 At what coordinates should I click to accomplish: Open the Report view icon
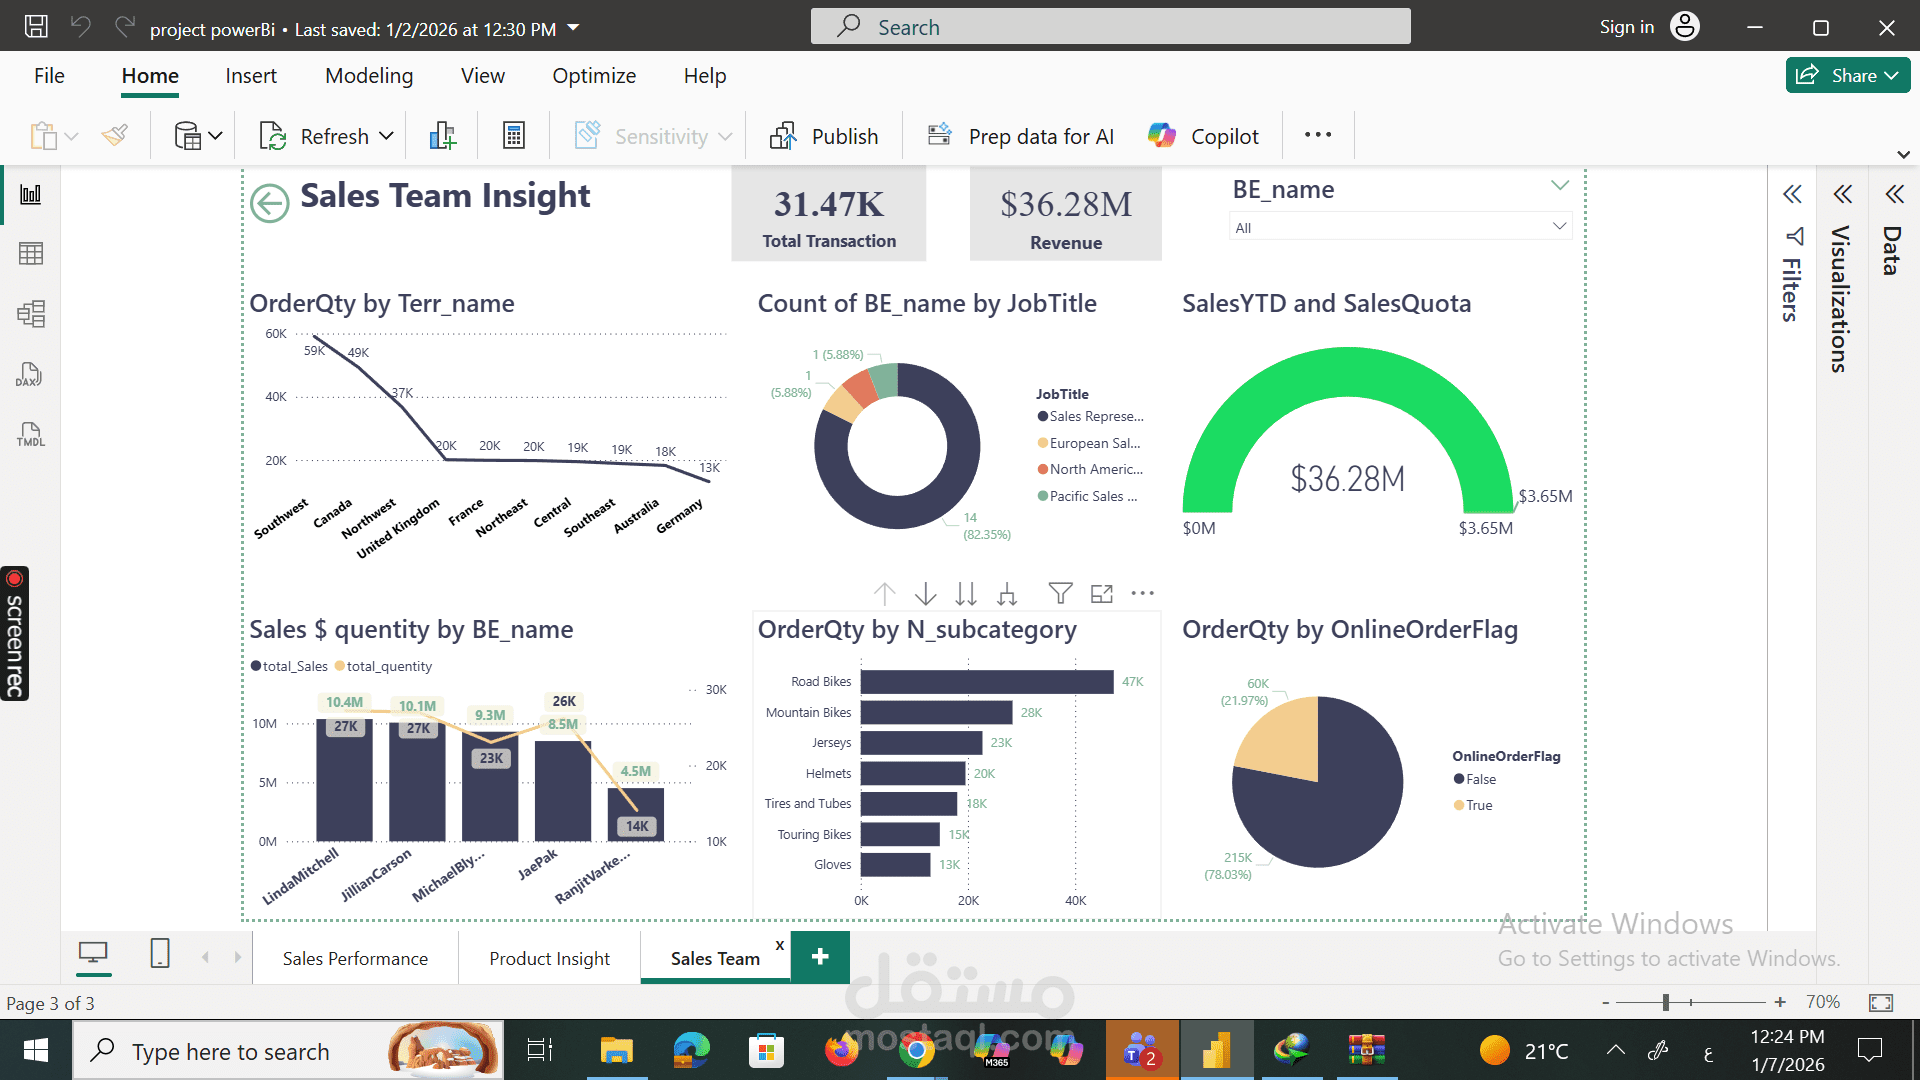coord(31,194)
